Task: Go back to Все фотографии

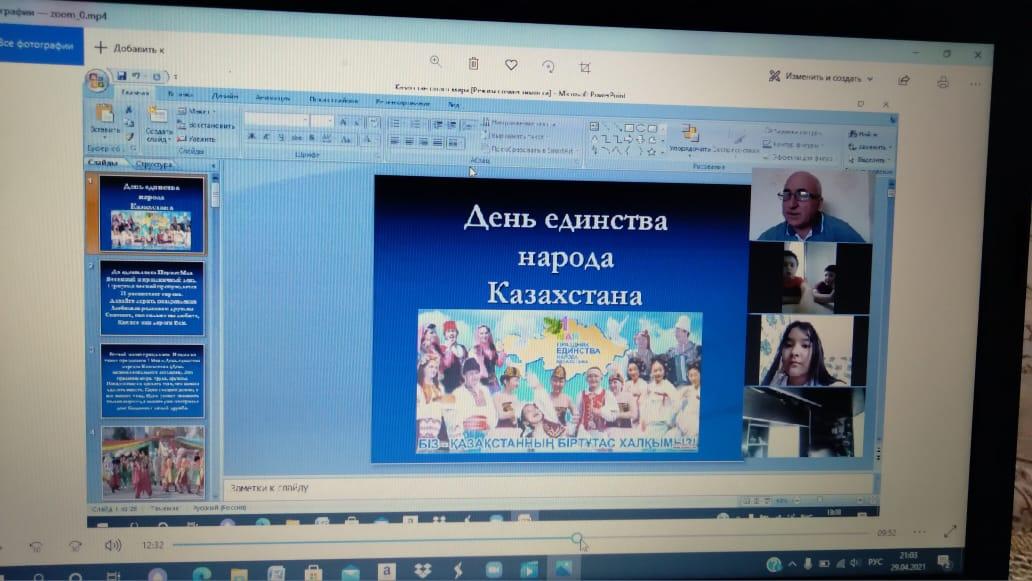Action: click(x=38, y=44)
